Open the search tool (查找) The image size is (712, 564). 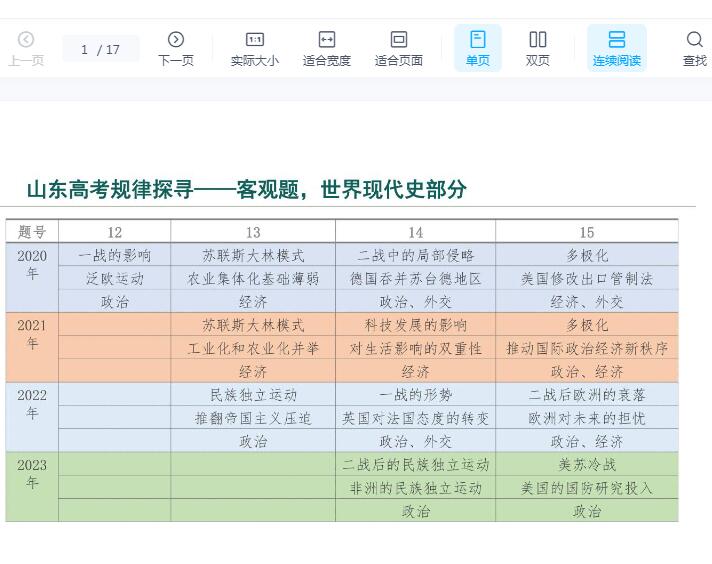(x=694, y=47)
